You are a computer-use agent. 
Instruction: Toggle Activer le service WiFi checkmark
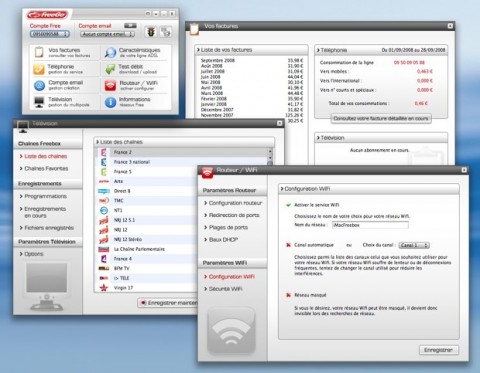coord(288,205)
